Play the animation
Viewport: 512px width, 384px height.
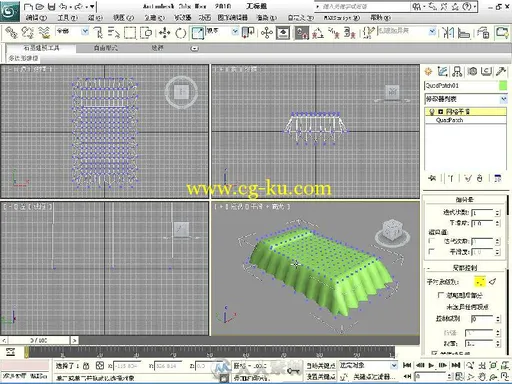point(431,365)
